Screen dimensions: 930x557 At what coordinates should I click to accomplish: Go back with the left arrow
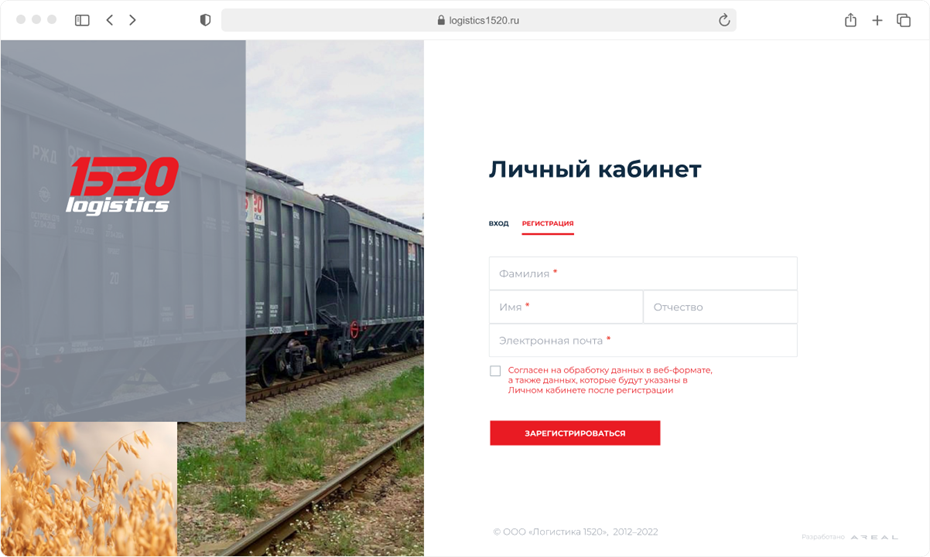click(110, 20)
